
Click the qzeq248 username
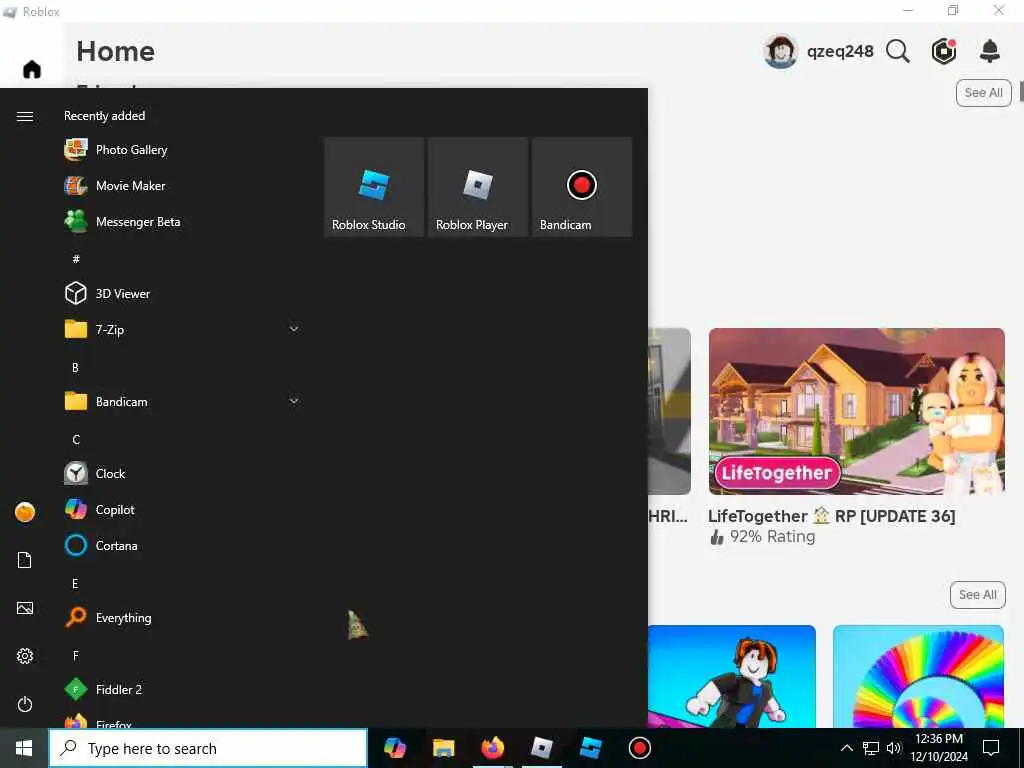coord(840,51)
